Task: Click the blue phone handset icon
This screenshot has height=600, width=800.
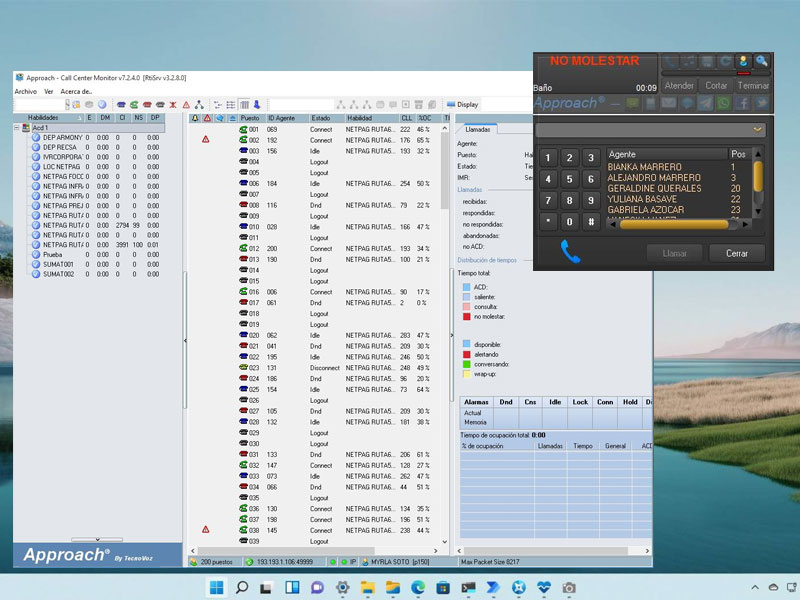Action: pos(570,252)
